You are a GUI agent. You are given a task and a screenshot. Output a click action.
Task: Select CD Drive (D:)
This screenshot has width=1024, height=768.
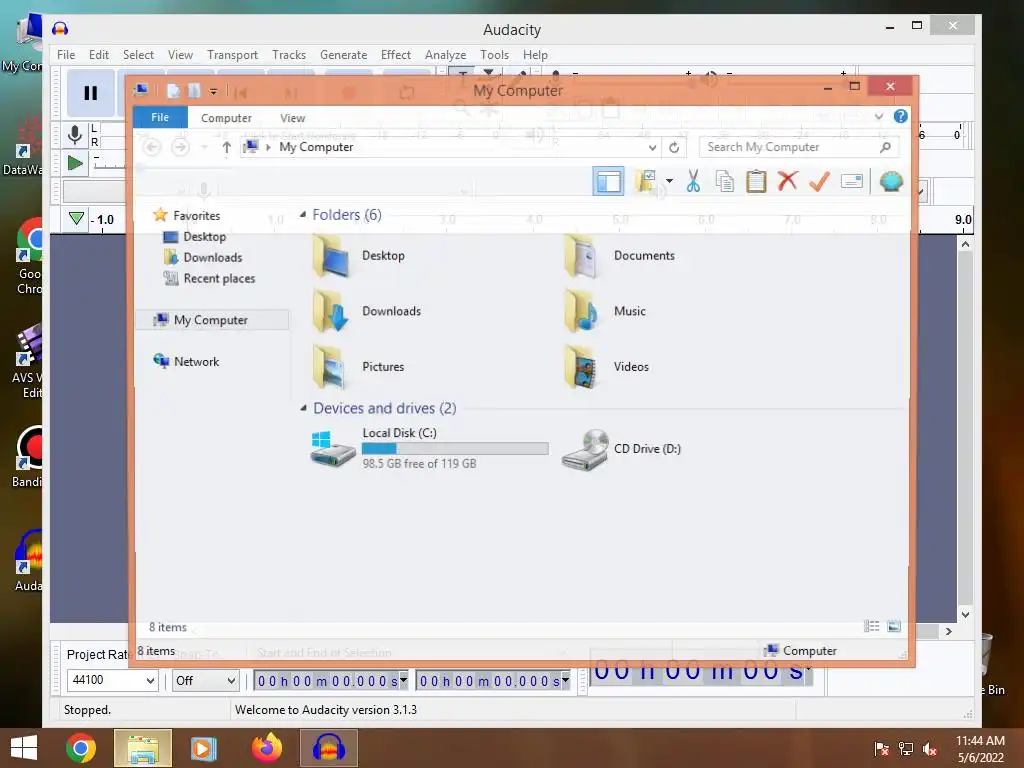tap(621, 449)
